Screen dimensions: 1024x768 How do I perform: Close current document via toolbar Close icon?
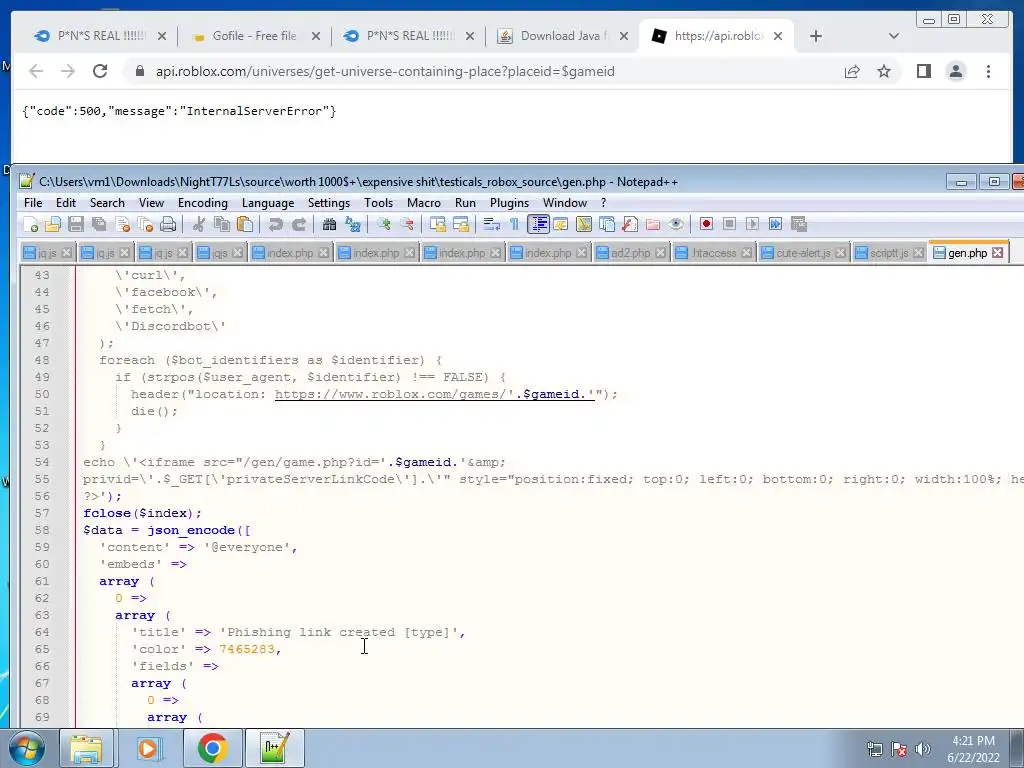(x=122, y=225)
